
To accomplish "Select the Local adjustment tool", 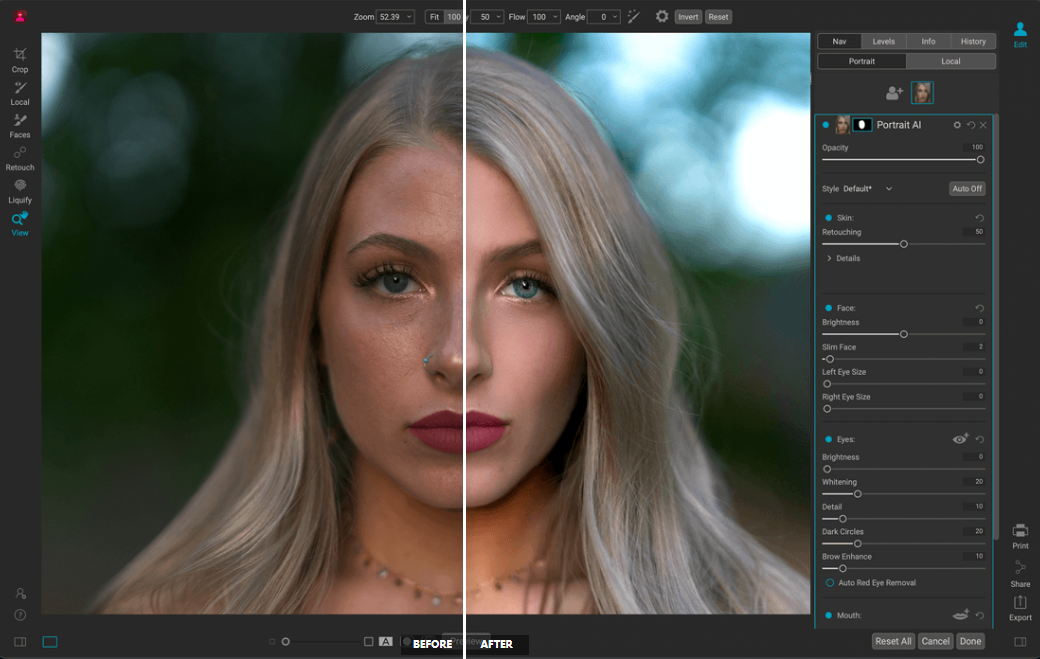I will pos(20,91).
